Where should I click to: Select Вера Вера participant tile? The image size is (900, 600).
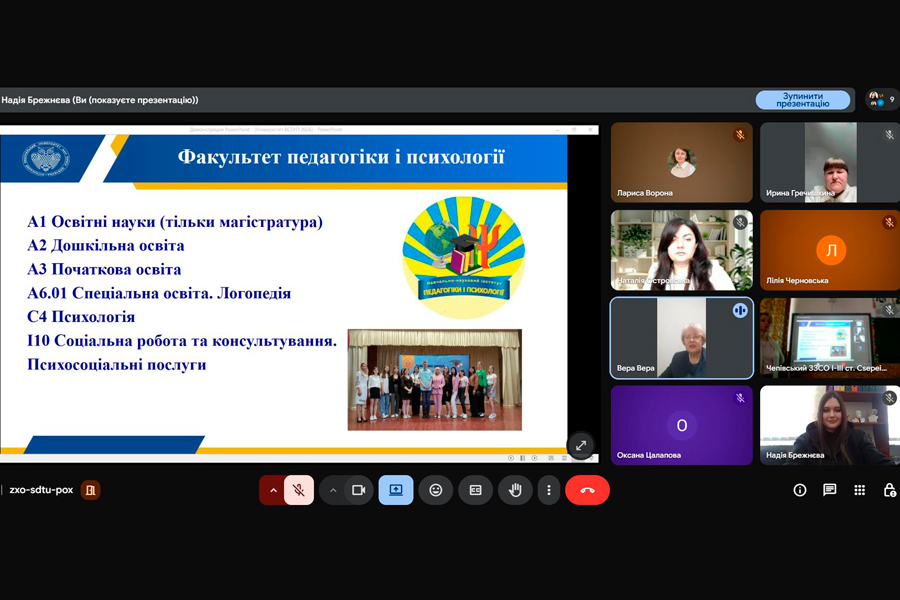point(682,338)
